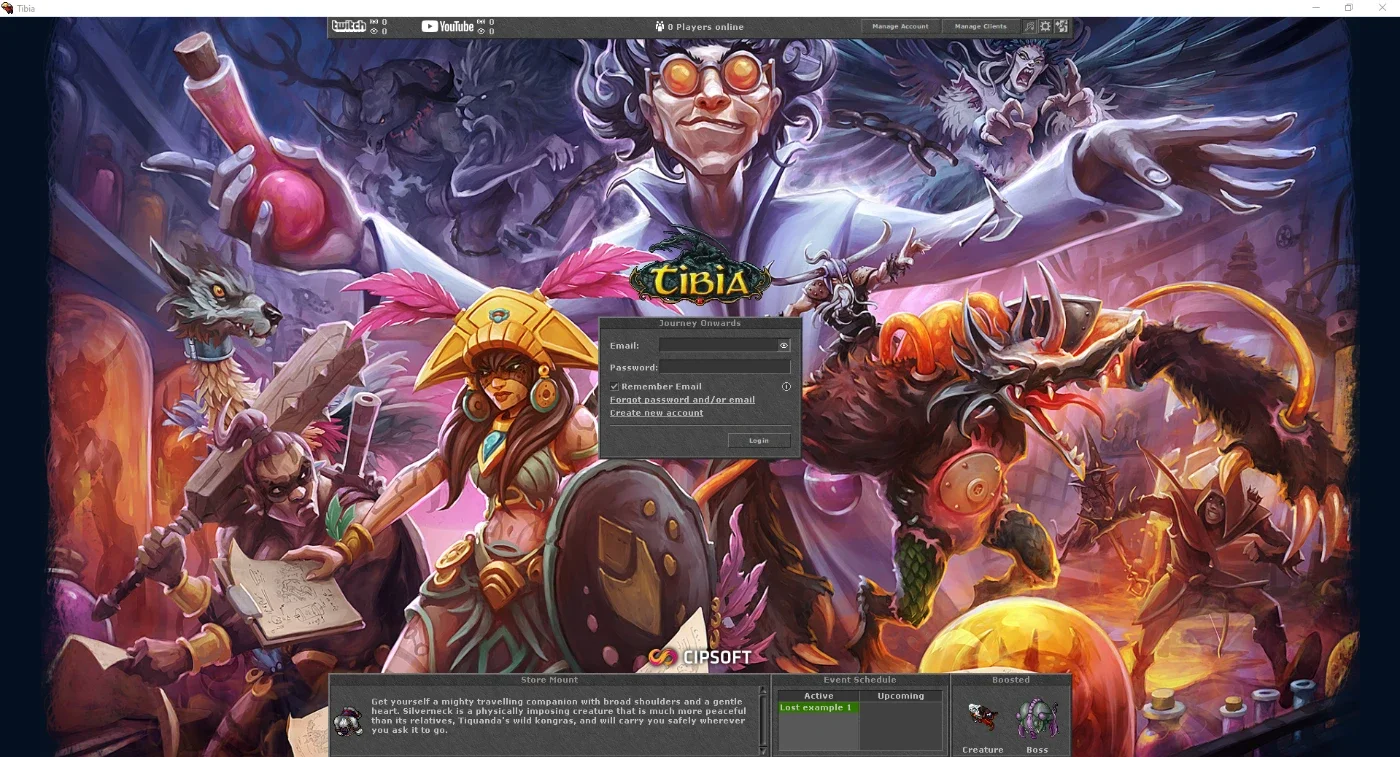Screen dimensions: 1400x757
Task: Select the boosted Boss icon
Action: click(1037, 718)
